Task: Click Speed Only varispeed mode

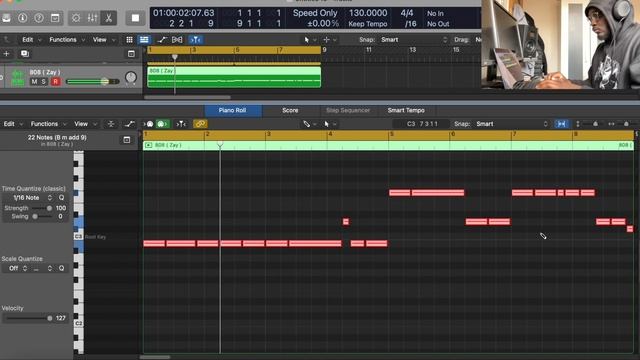Action: 315,13
